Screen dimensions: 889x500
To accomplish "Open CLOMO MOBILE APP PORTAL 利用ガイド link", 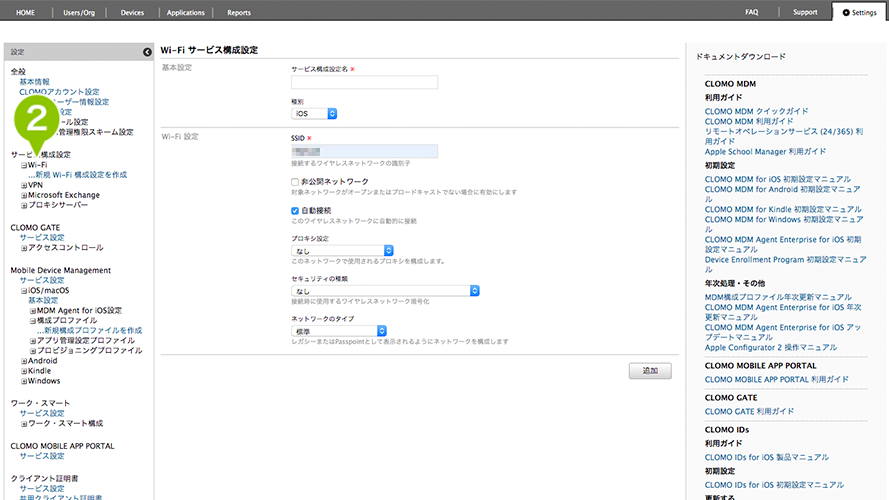I will (777, 379).
